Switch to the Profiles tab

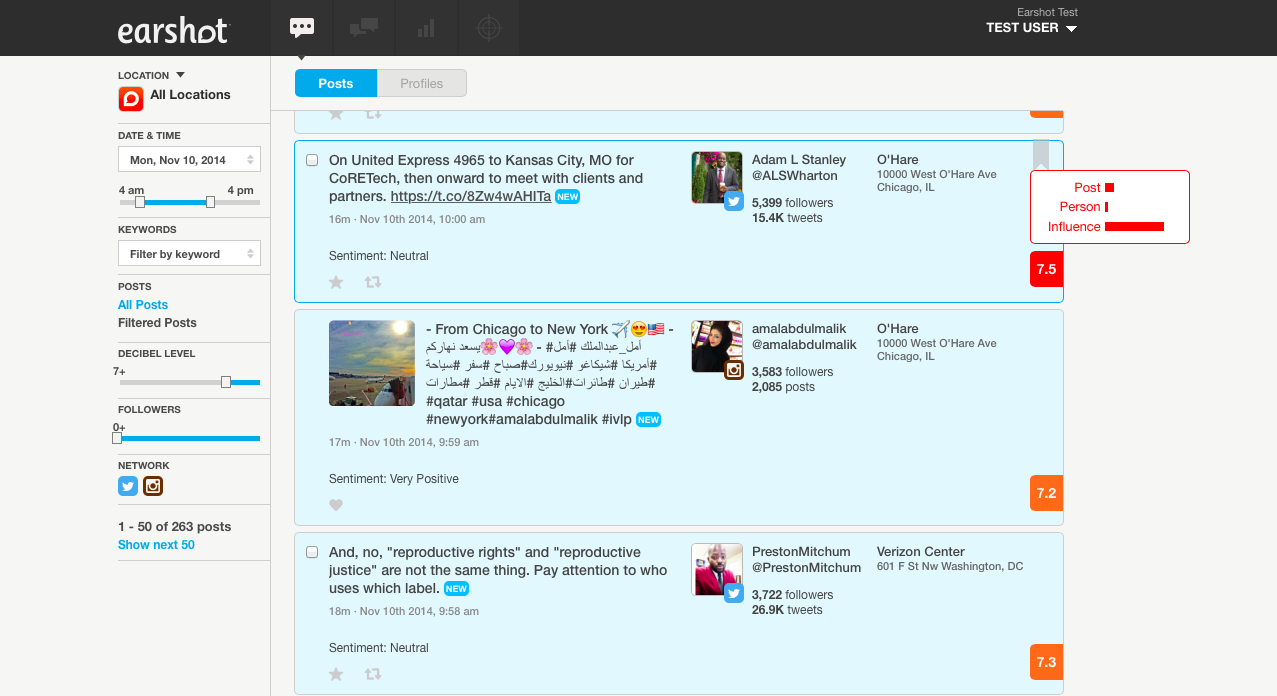421,84
